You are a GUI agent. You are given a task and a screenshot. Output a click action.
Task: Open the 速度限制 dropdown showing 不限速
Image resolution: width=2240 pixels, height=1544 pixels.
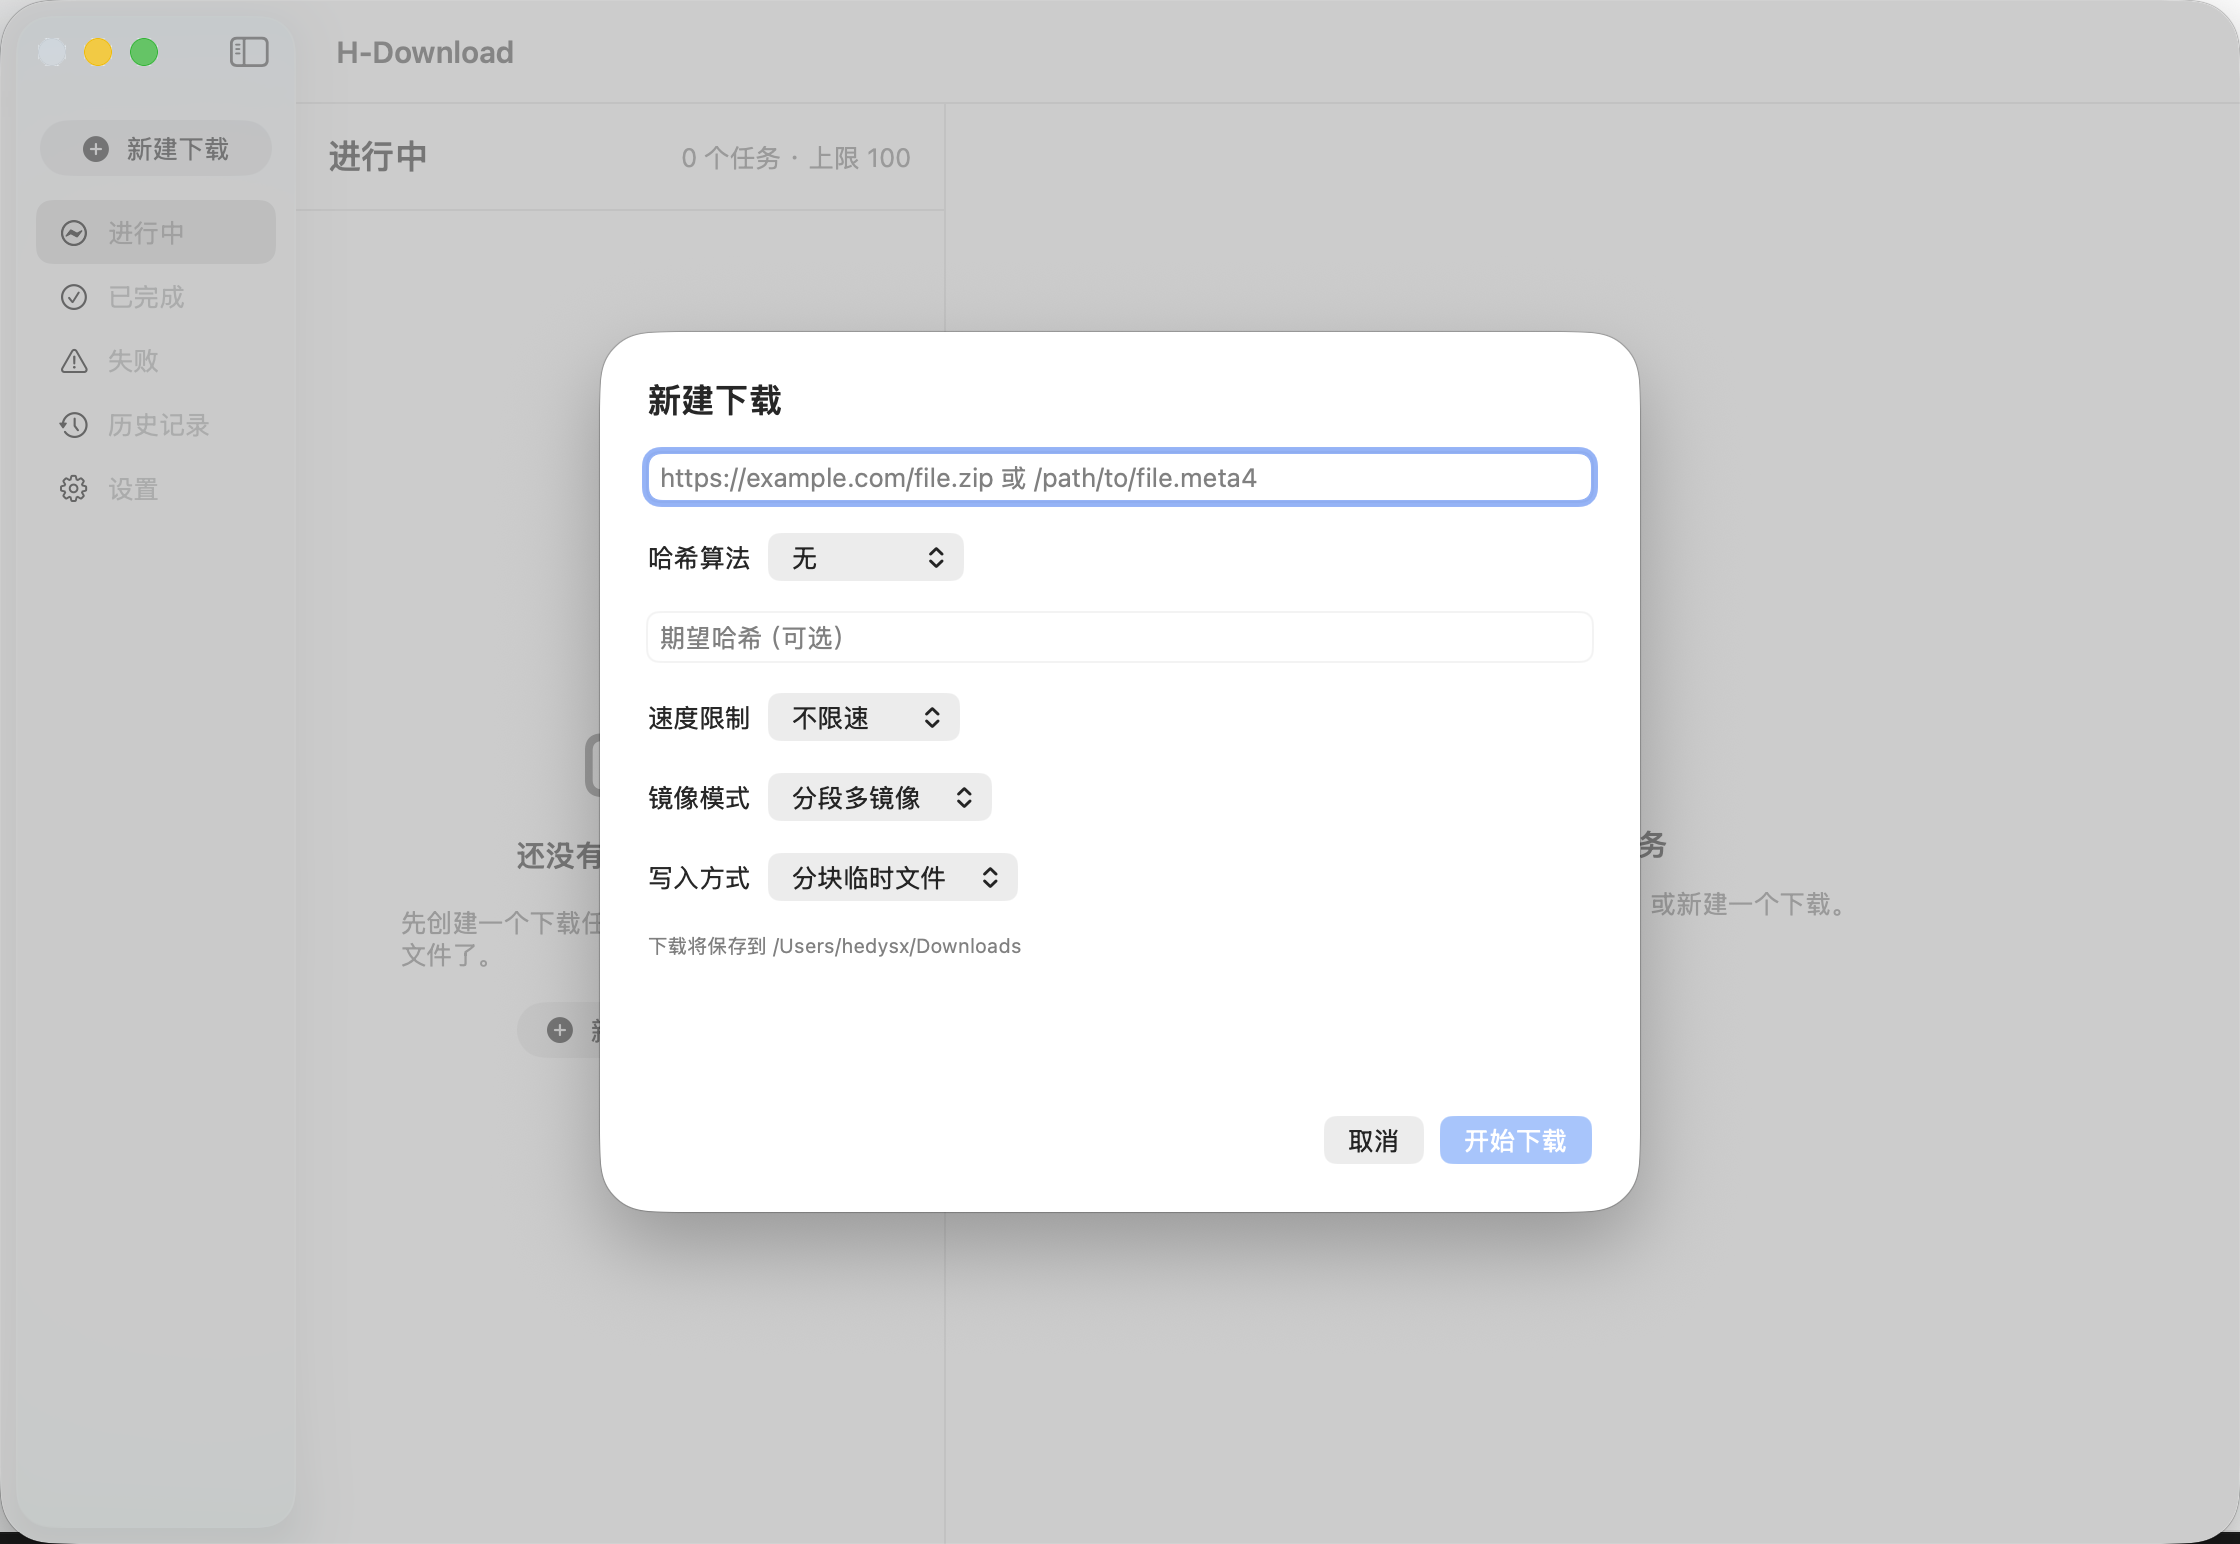pos(863,717)
